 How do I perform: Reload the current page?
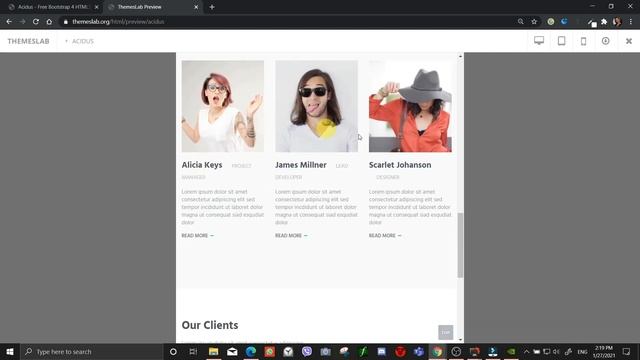tap(36, 22)
